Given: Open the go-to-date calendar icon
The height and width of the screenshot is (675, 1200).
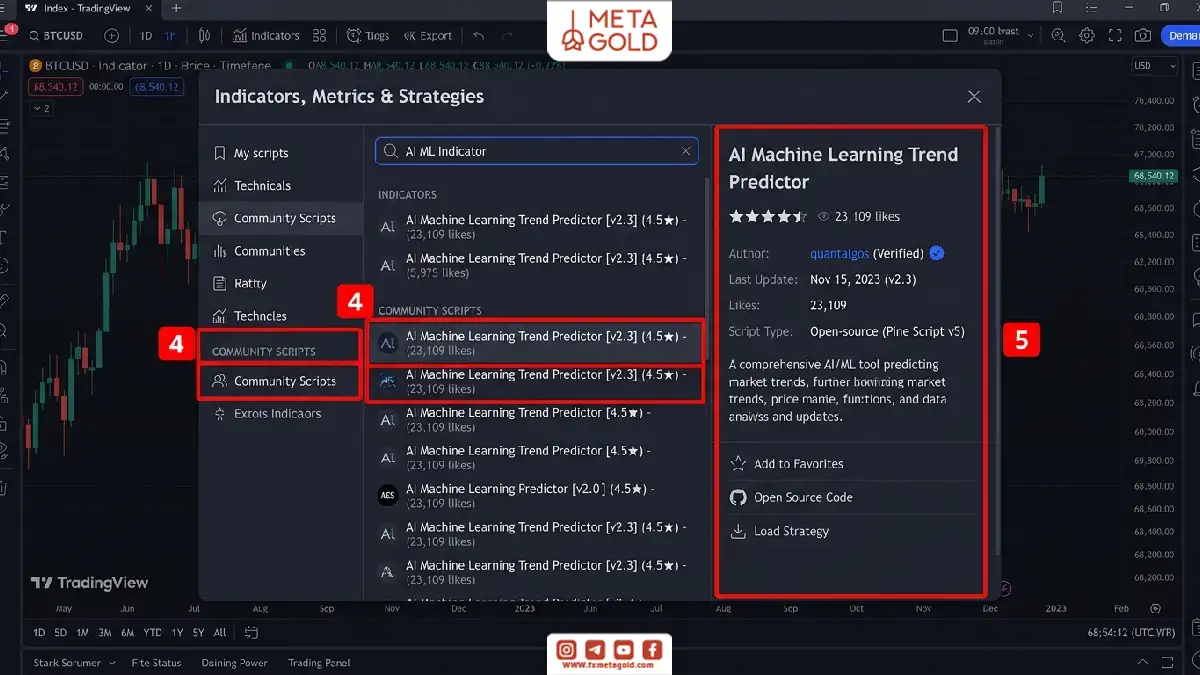Looking at the screenshot, I should [x=251, y=633].
